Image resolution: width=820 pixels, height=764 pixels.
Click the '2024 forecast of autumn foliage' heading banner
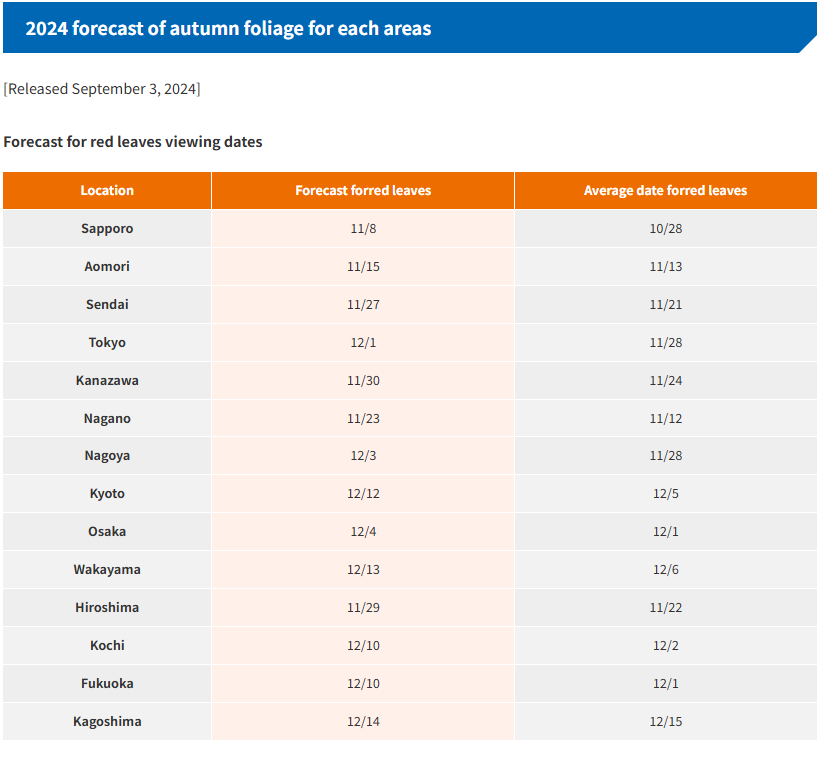tap(228, 28)
